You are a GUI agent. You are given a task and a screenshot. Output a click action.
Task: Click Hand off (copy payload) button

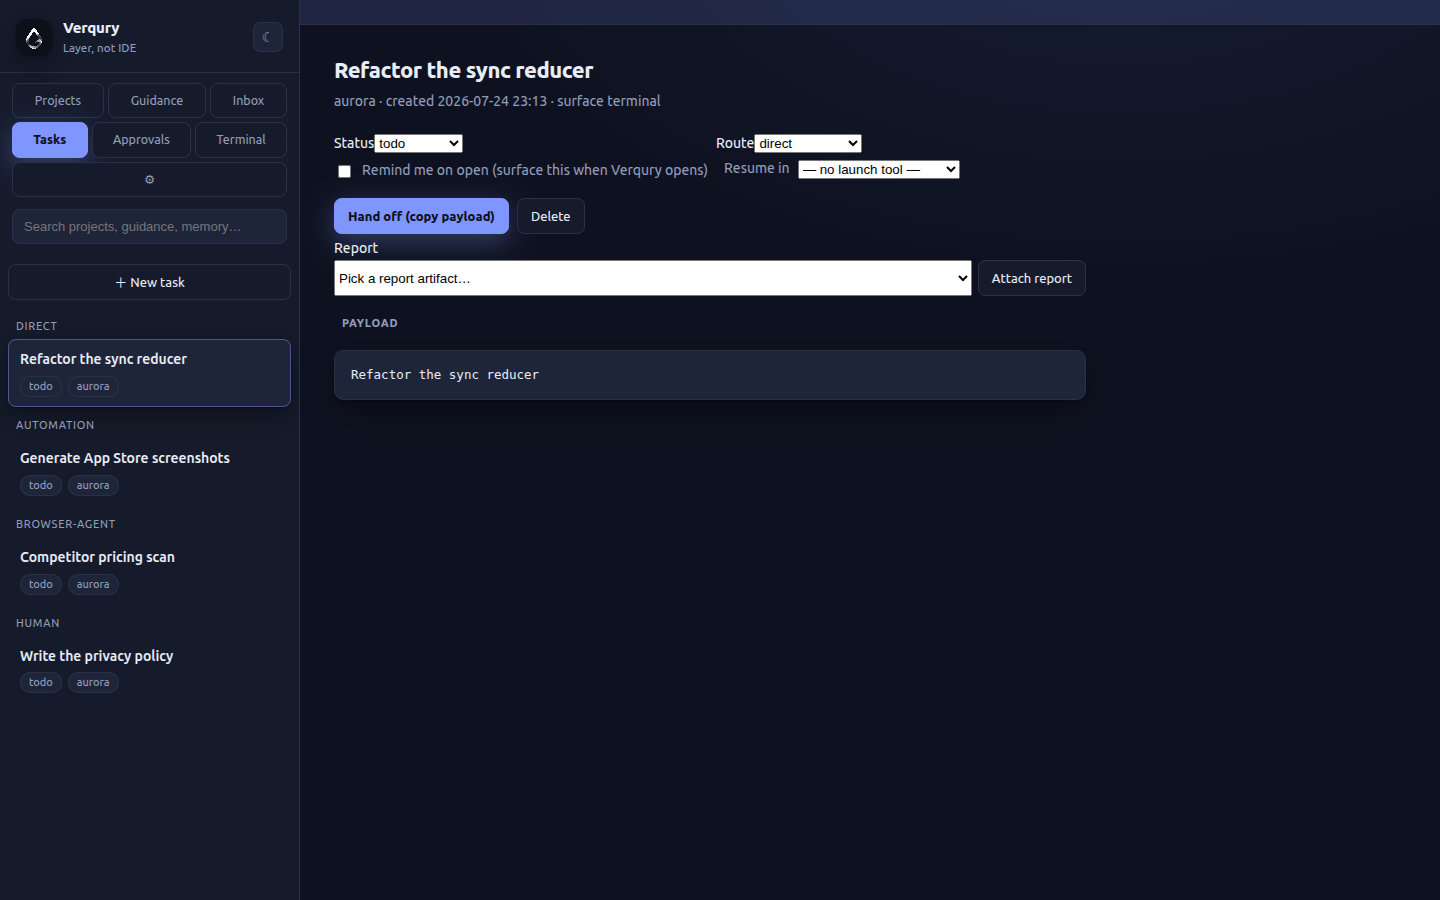pos(421,216)
